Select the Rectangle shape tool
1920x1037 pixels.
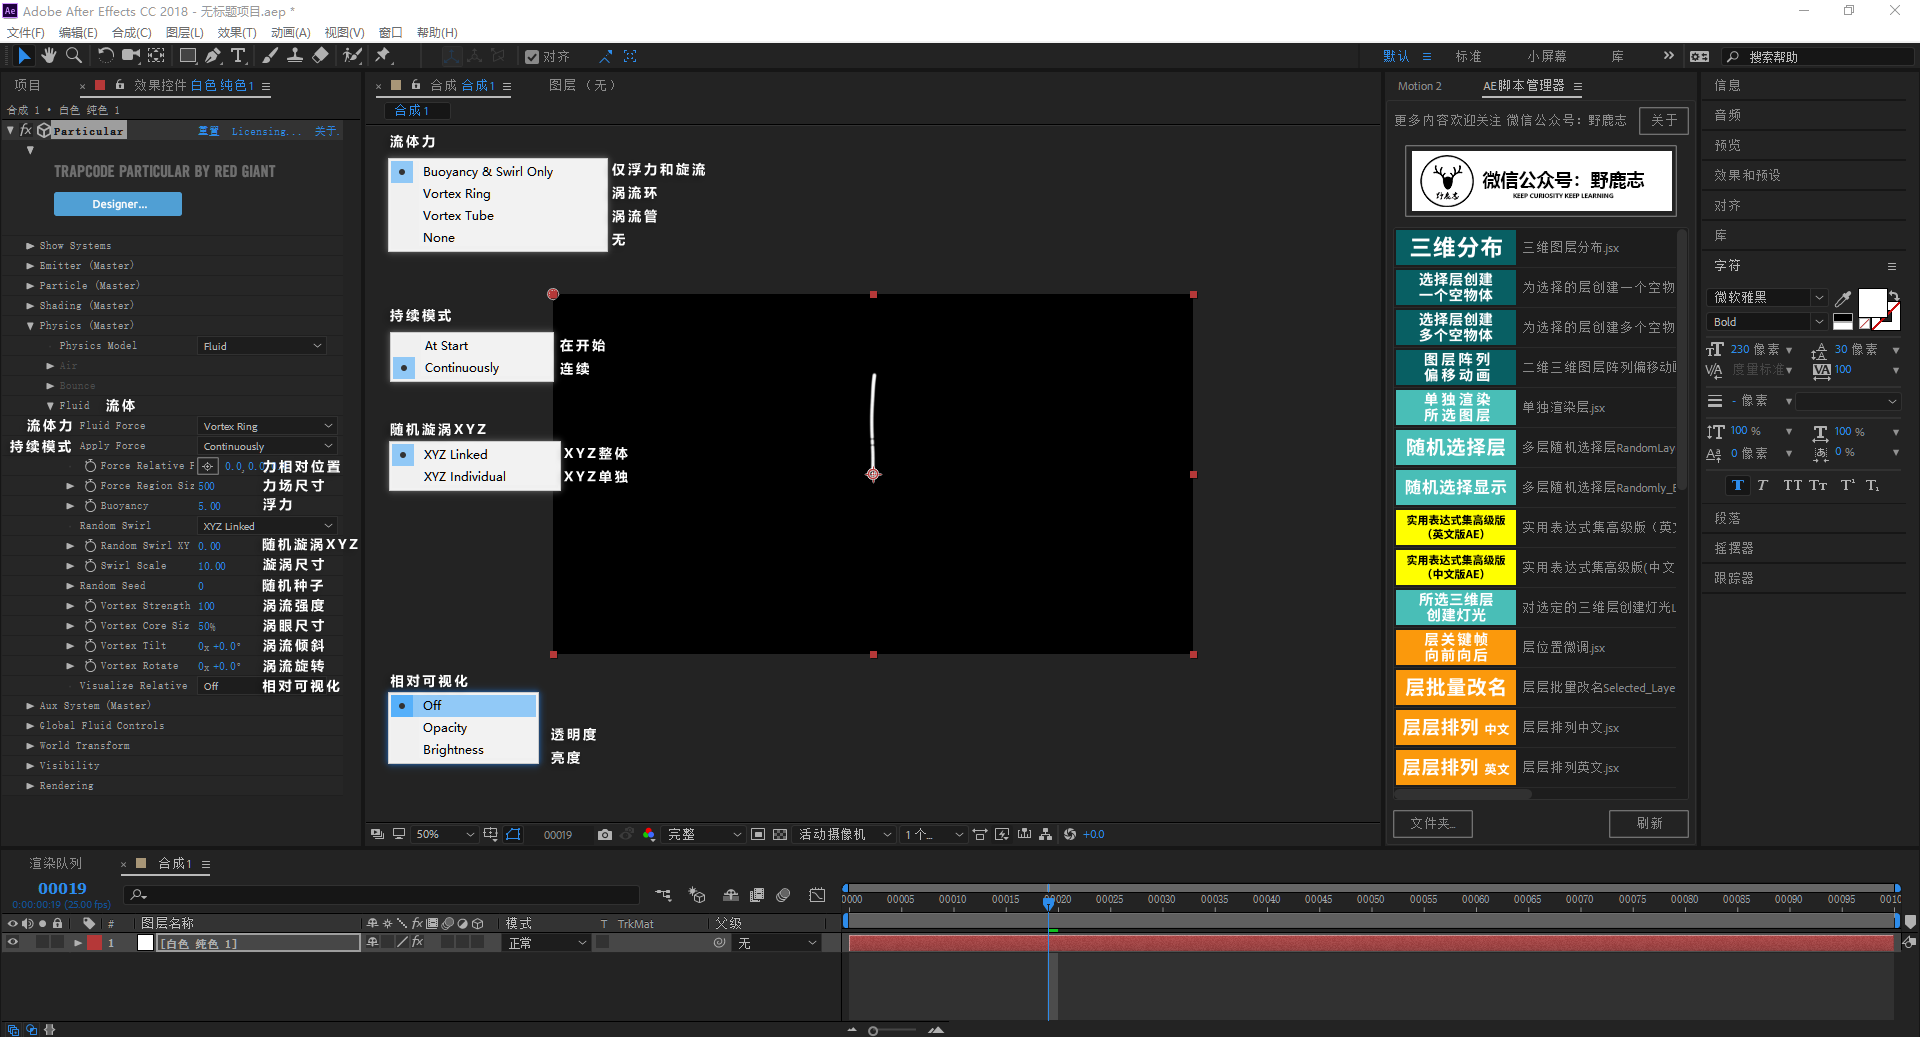pos(187,56)
